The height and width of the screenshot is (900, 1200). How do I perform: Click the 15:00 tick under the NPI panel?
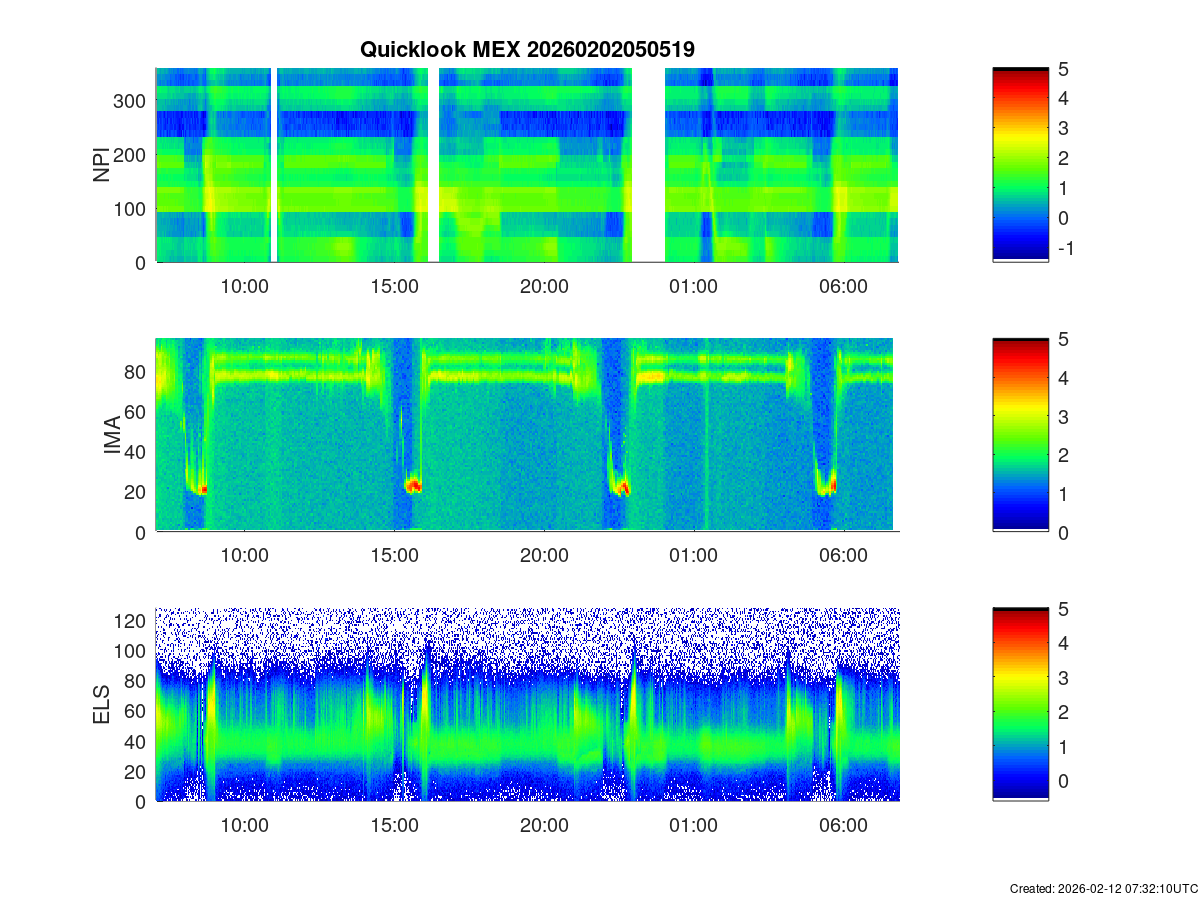[x=394, y=286]
